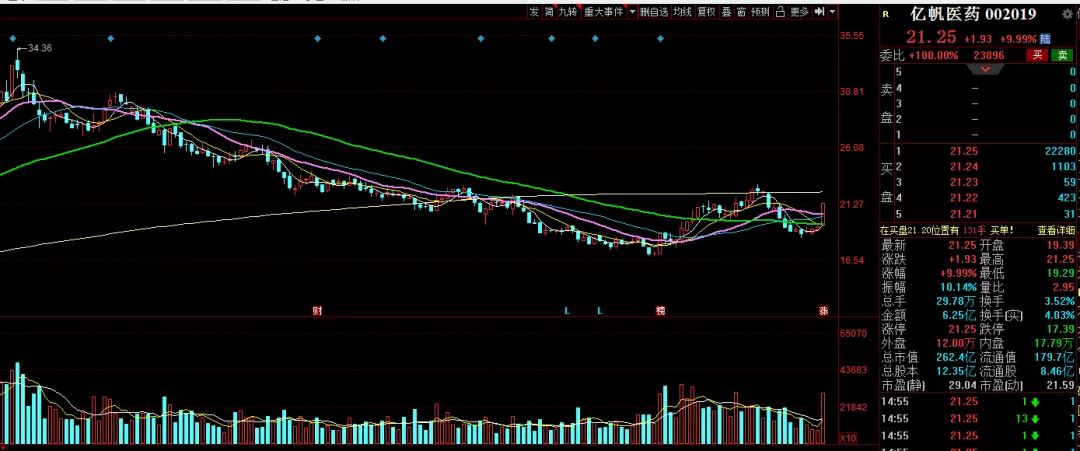Screen dimensions: 1080x451
Task: Click the buy level 1 price 21.25
Action: click(963, 151)
